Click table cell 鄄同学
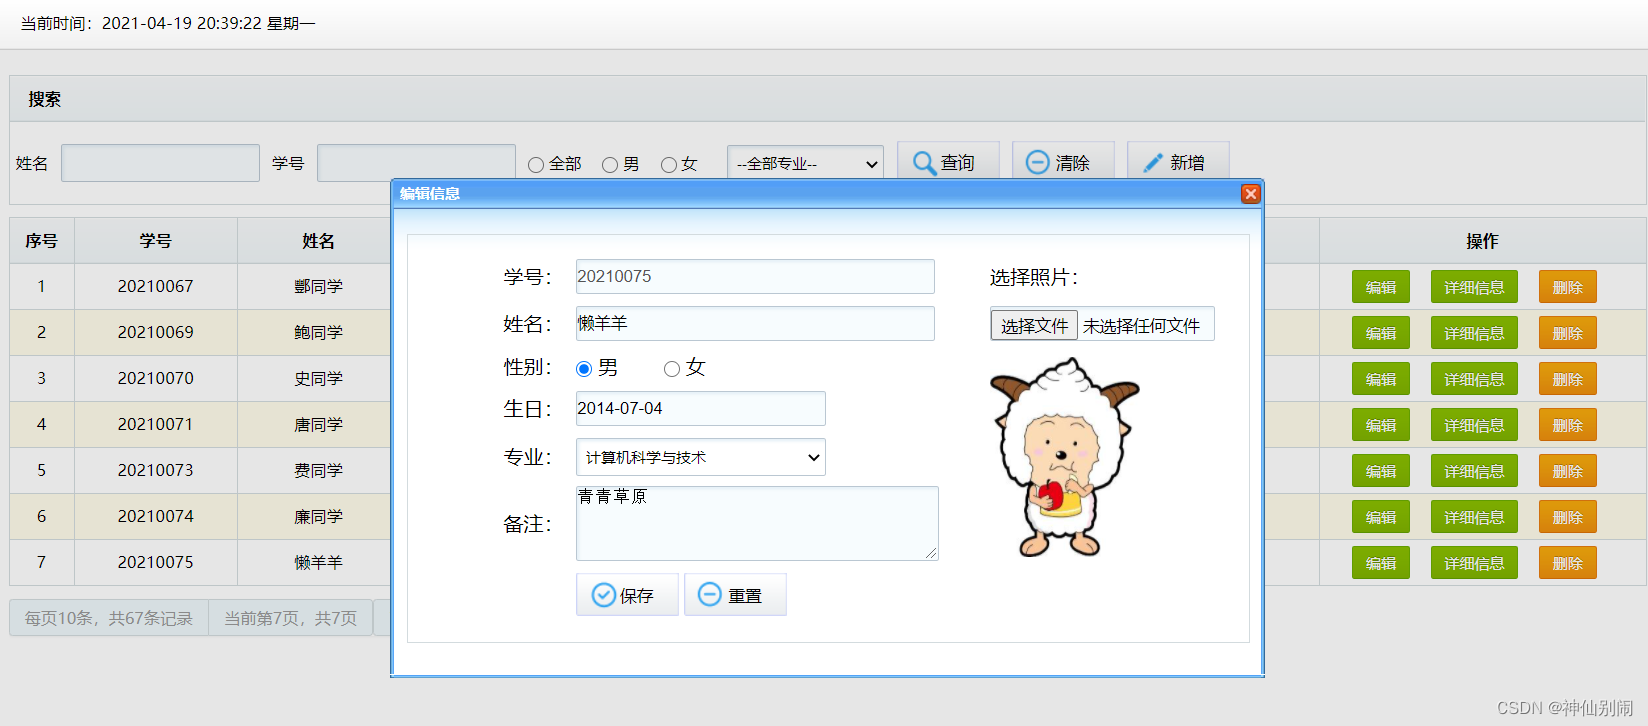Screen dimensions: 1648x726 [x=318, y=286]
